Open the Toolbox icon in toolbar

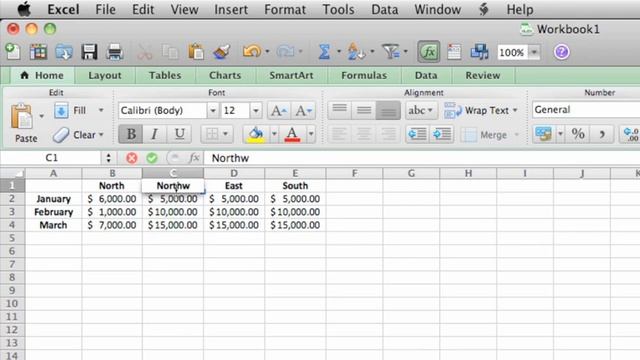click(x=454, y=52)
